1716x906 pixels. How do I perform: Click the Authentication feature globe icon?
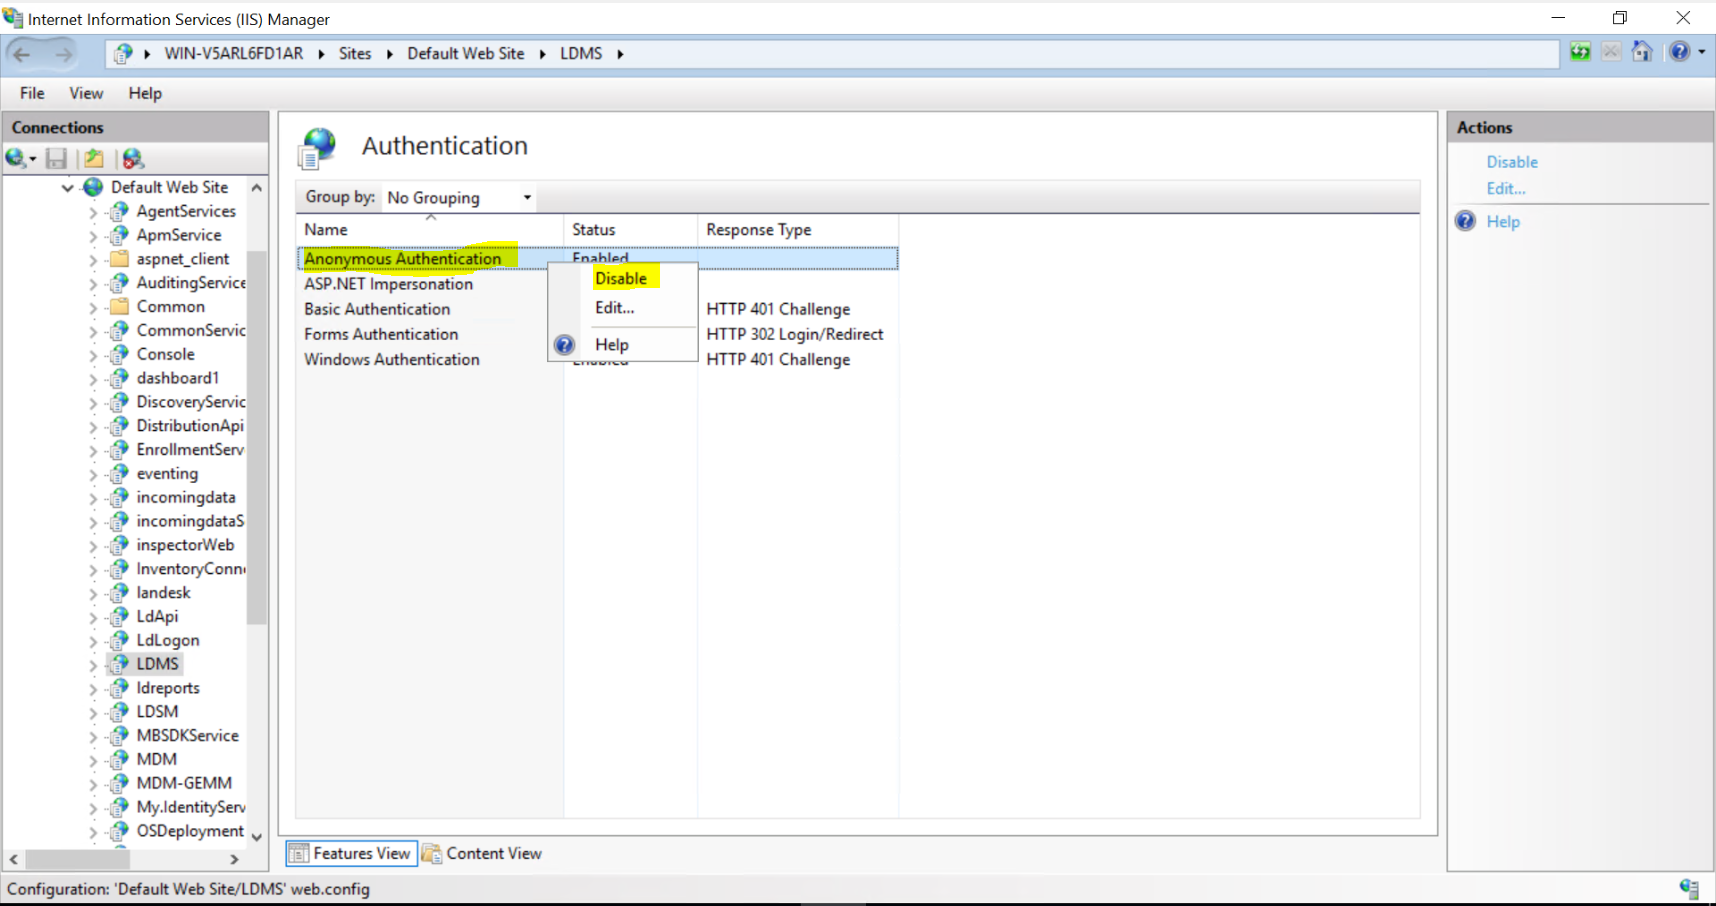point(317,145)
